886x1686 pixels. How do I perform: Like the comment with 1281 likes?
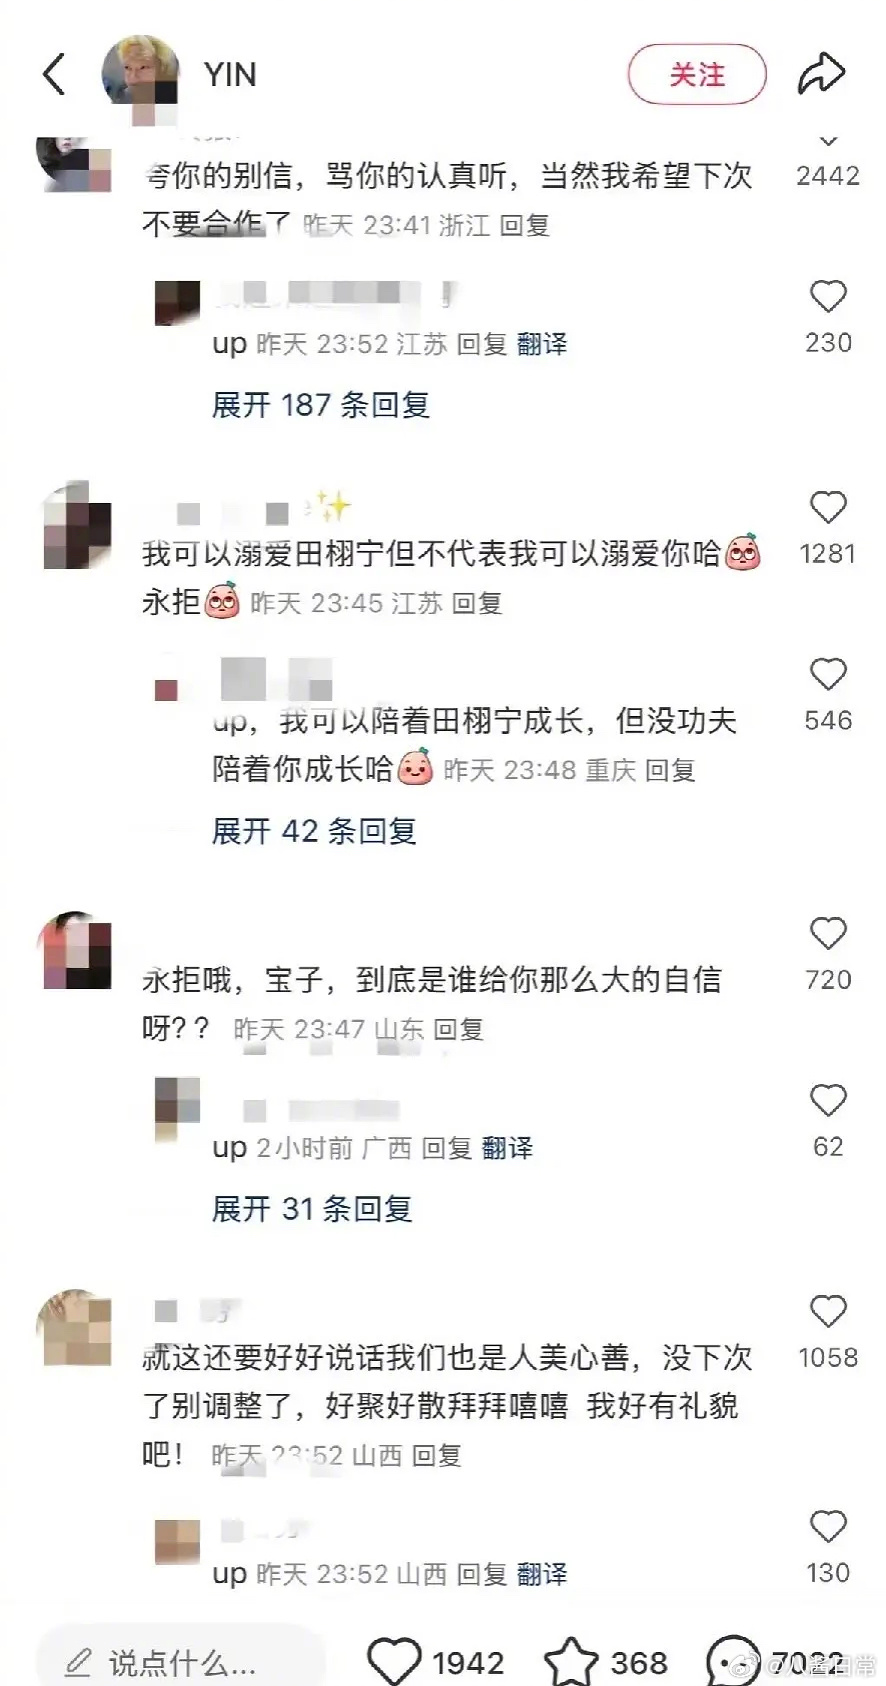click(x=828, y=507)
